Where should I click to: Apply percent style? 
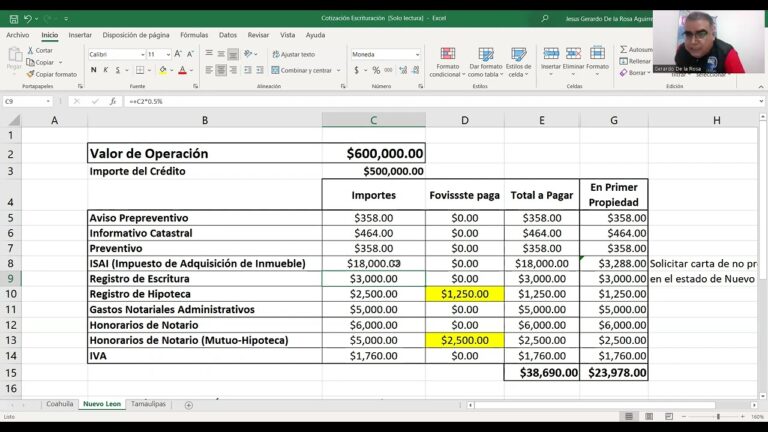pos(376,71)
